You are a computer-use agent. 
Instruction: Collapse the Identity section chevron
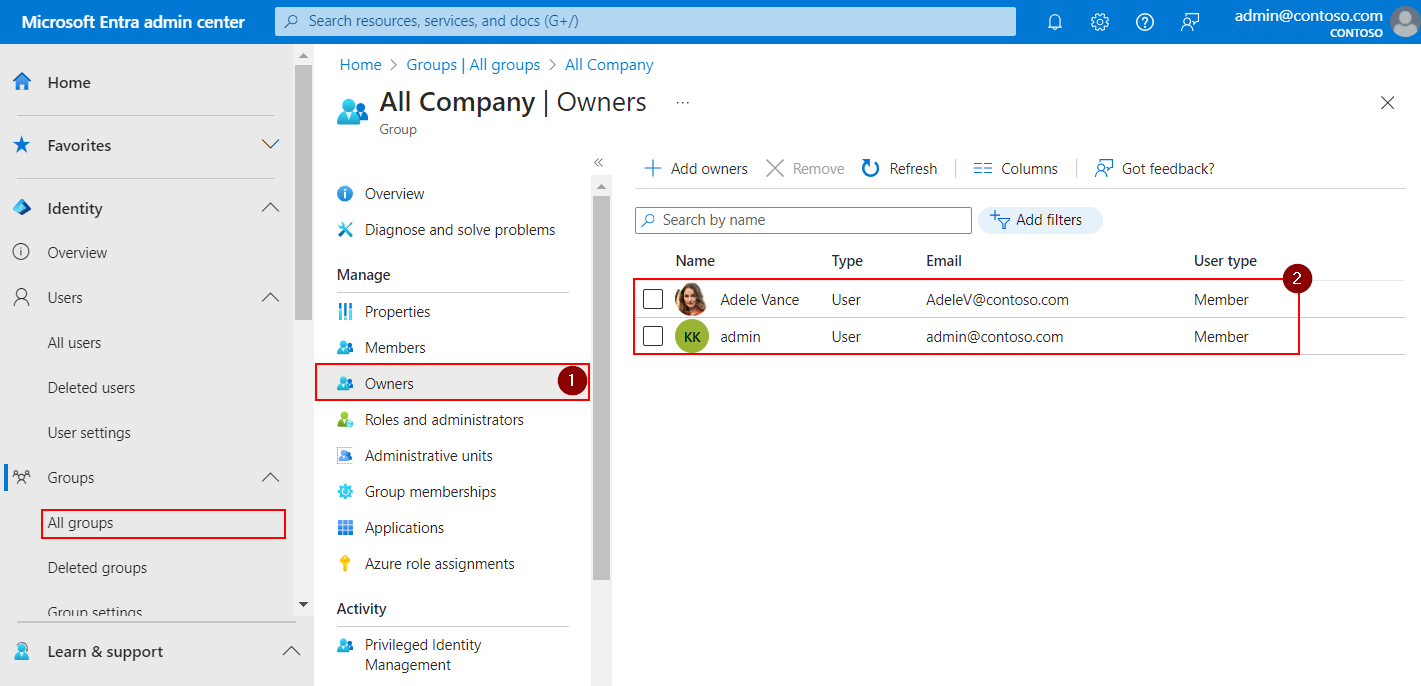(x=269, y=207)
